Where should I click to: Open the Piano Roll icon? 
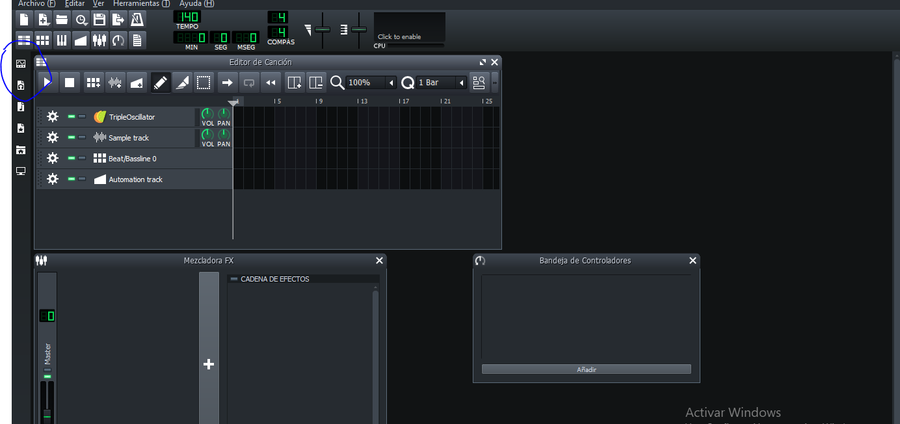(x=62, y=40)
